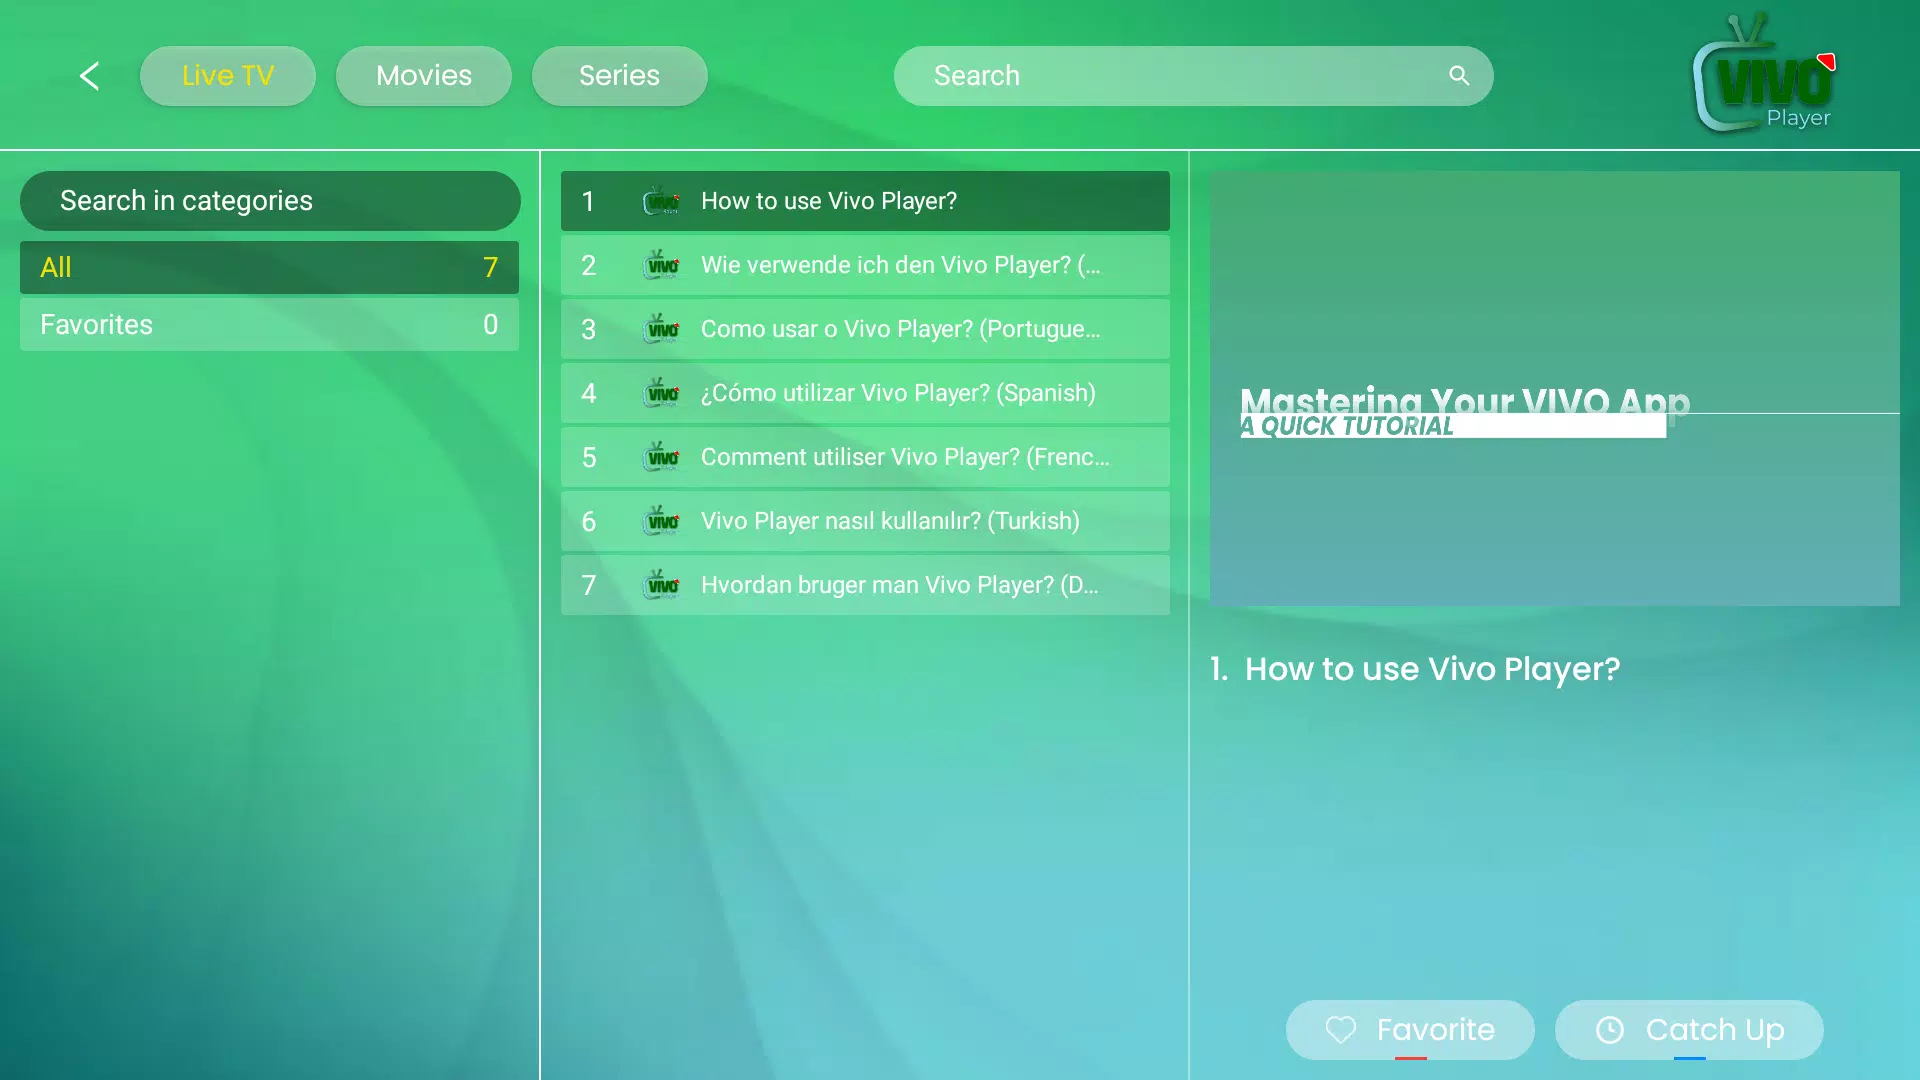Click the Vivo logo icon in the Portuguese channel row
The height and width of the screenshot is (1080, 1920).
click(x=661, y=329)
